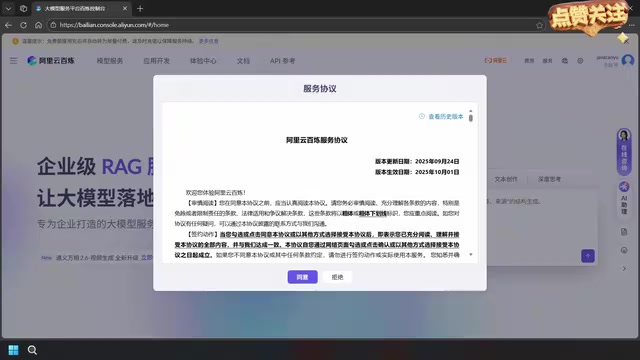
Task: Close the 大模型服务平台百炼控制台 browser tab
Action: (x=125, y=8)
